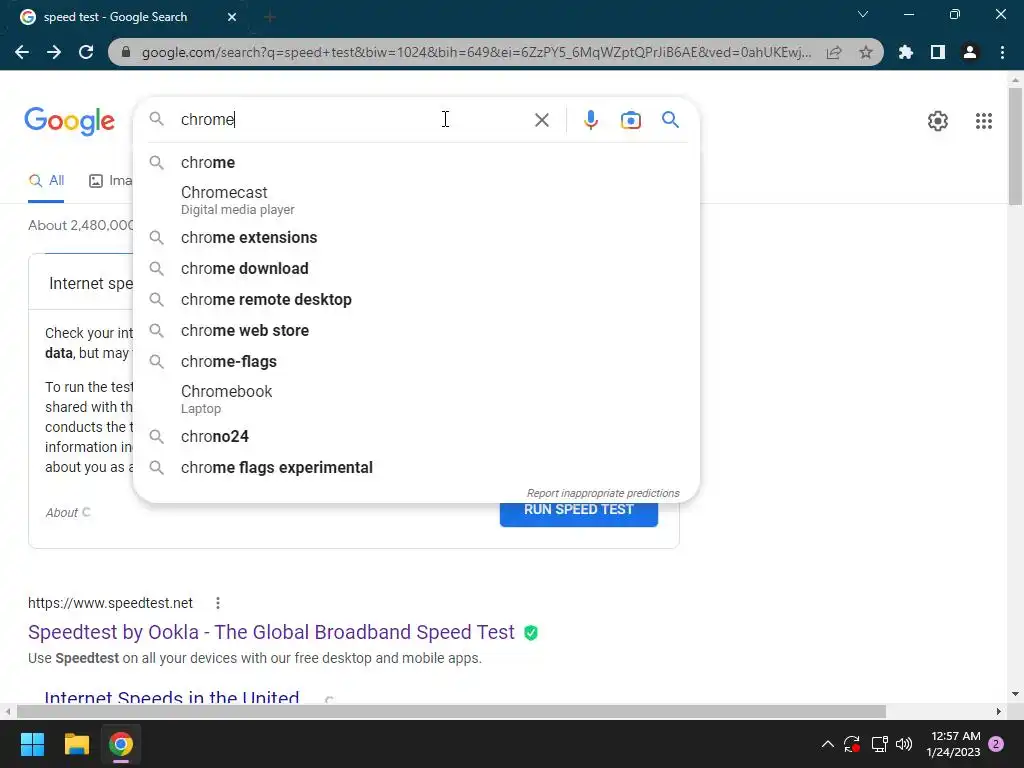Image resolution: width=1024 pixels, height=768 pixels.
Task: Open the Windows Start menu
Action: [32, 744]
